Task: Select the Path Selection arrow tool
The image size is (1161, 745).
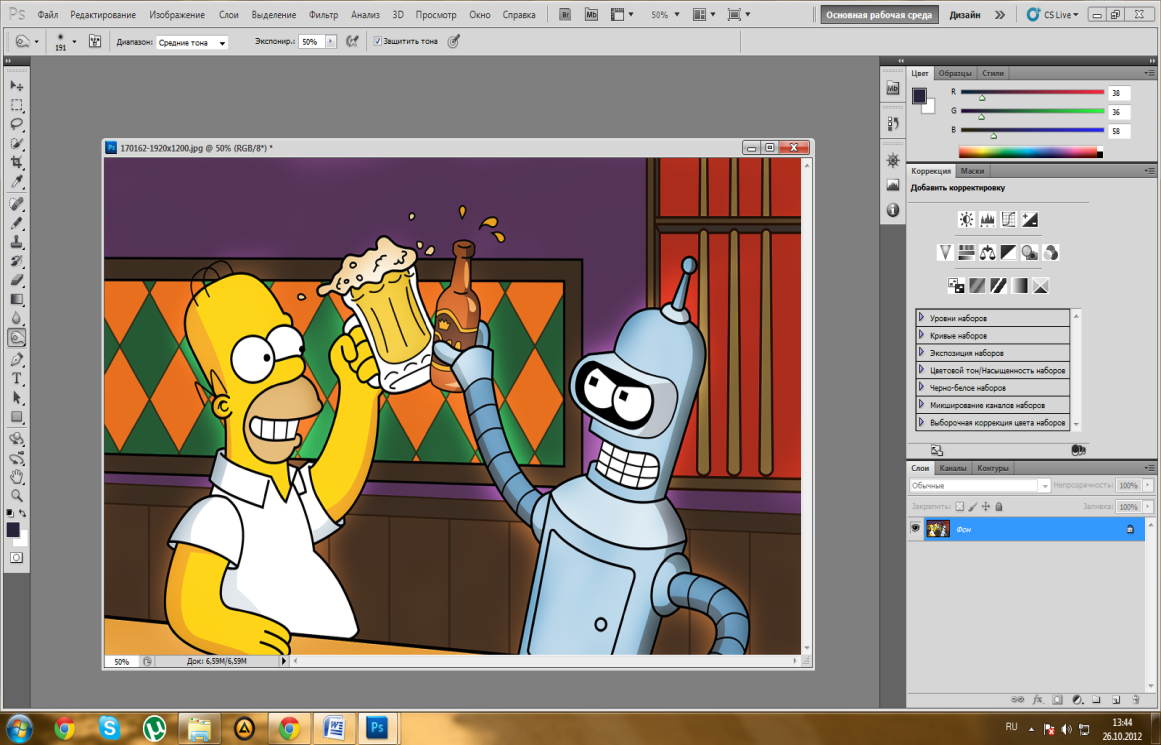Action: point(16,398)
